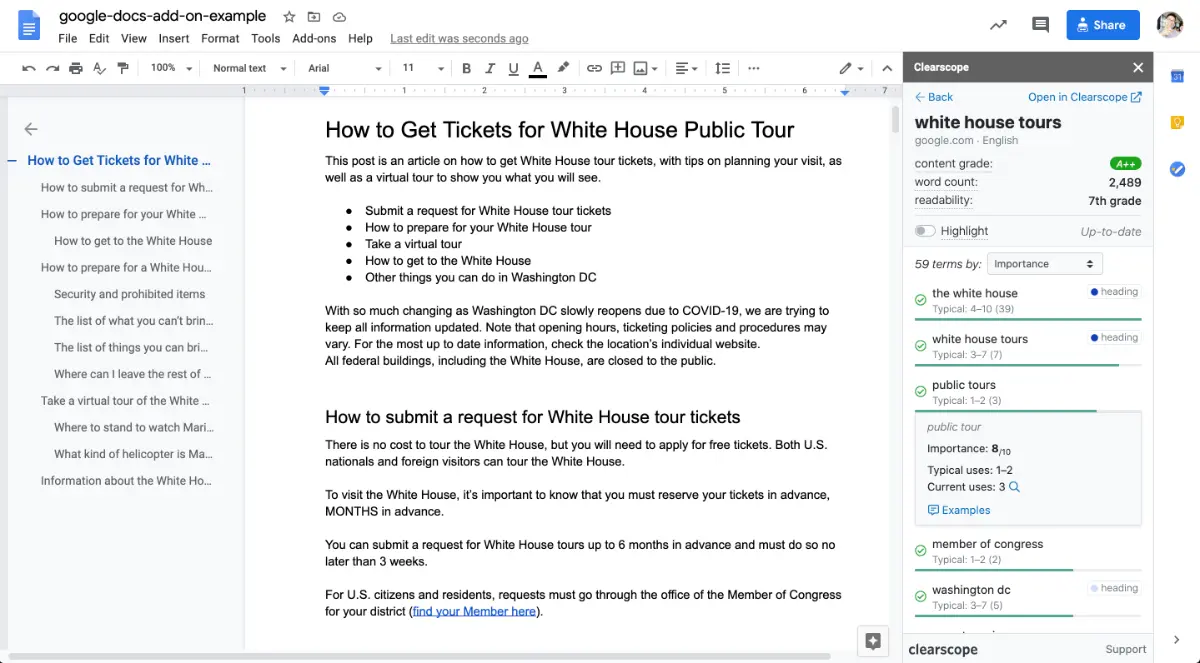Click the print icon in toolbar
Viewport: 1200px width, 663px height.
(76, 68)
